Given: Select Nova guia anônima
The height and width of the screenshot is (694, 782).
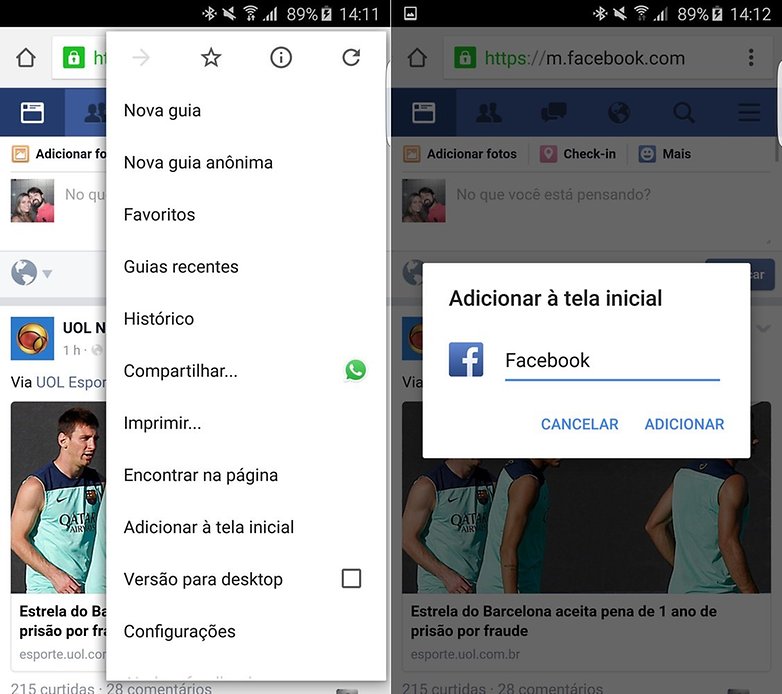Looking at the screenshot, I should click(x=246, y=163).
